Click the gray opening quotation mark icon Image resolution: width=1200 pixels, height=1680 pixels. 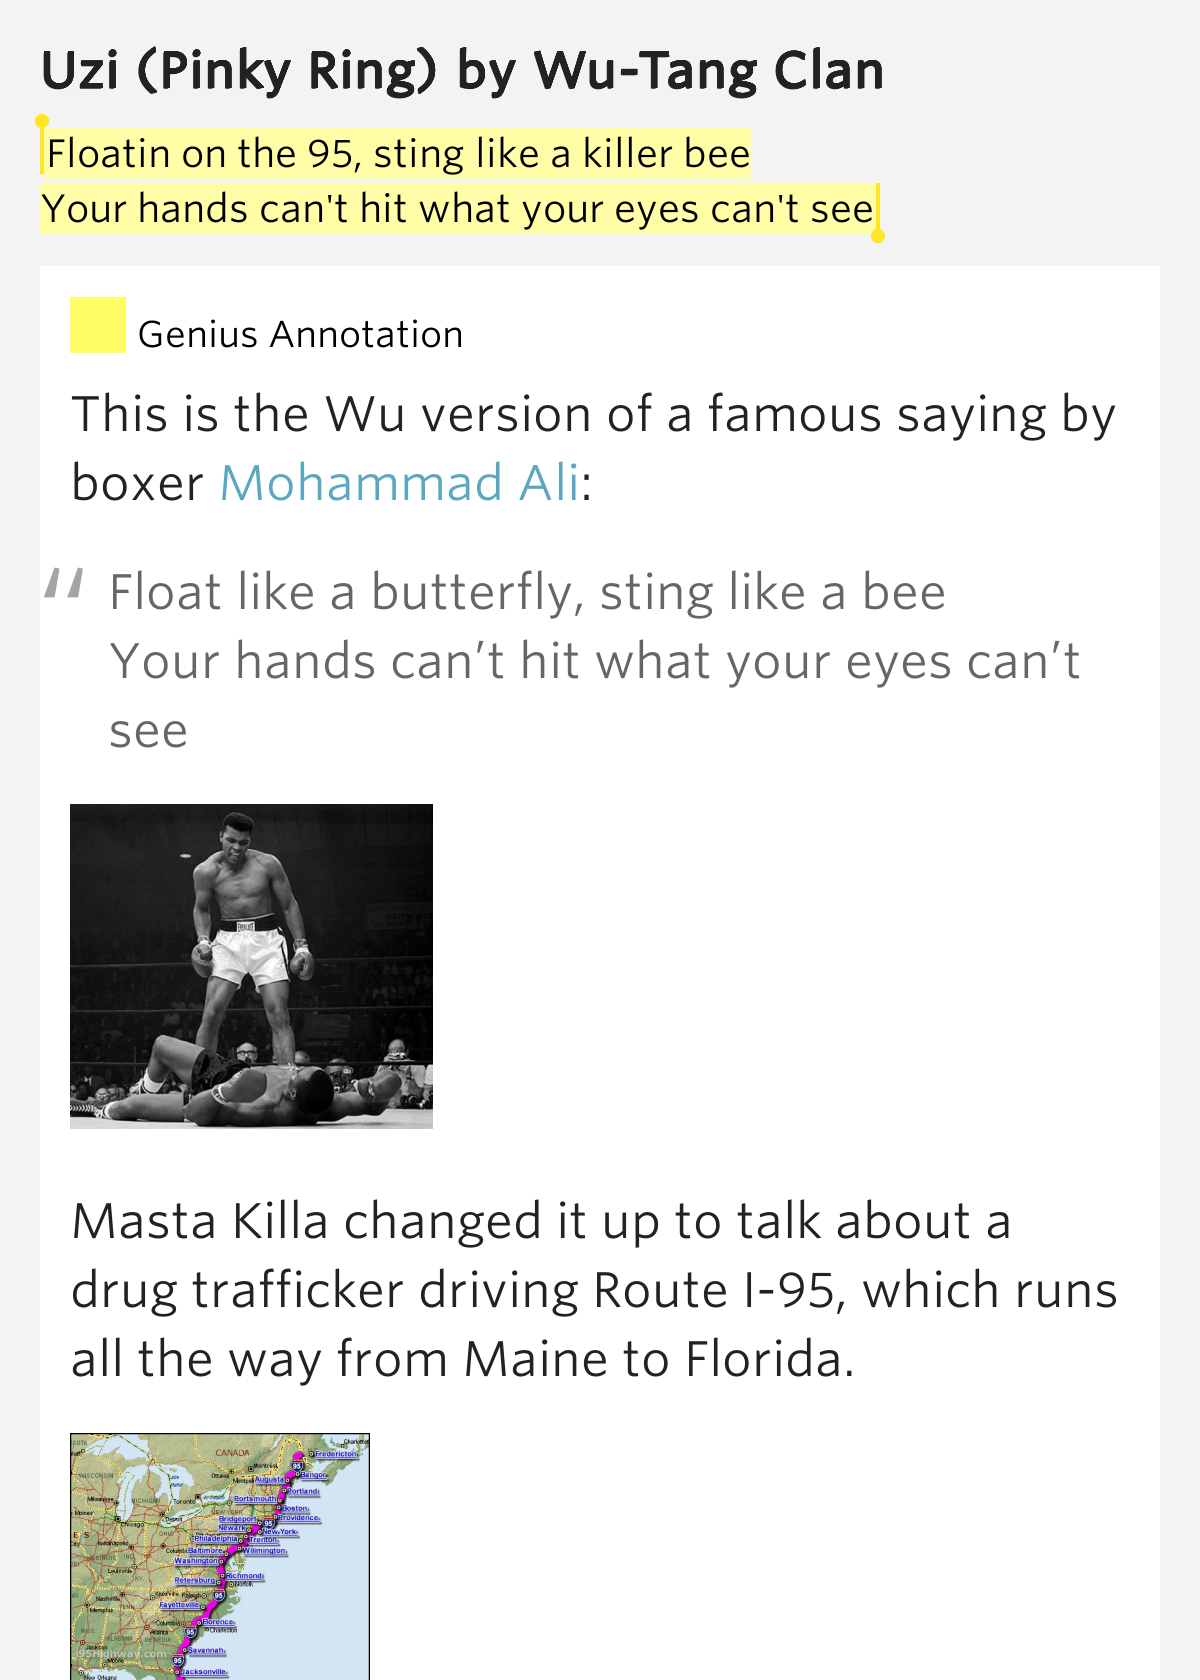click(x=64, y=583)
